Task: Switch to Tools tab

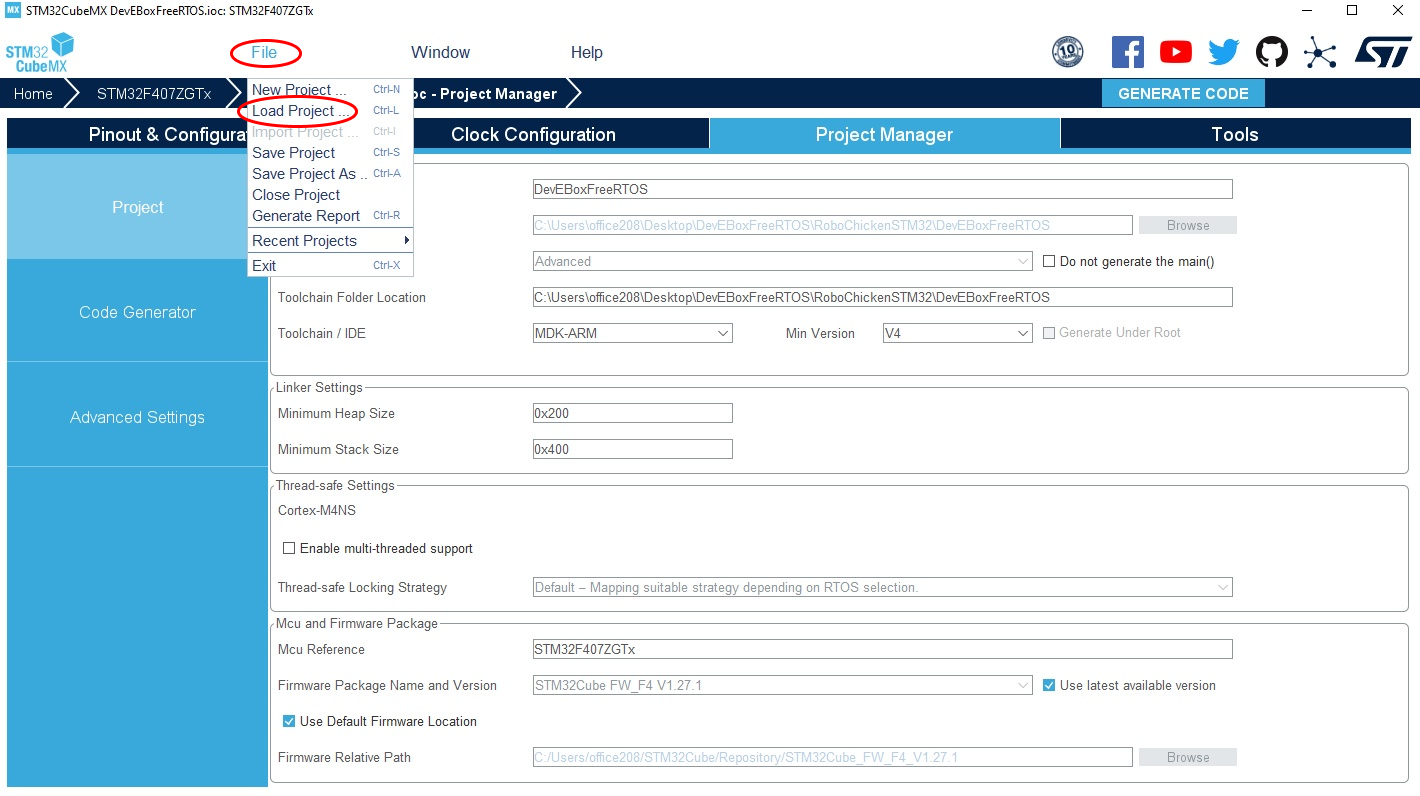Action: [1235, 134]
